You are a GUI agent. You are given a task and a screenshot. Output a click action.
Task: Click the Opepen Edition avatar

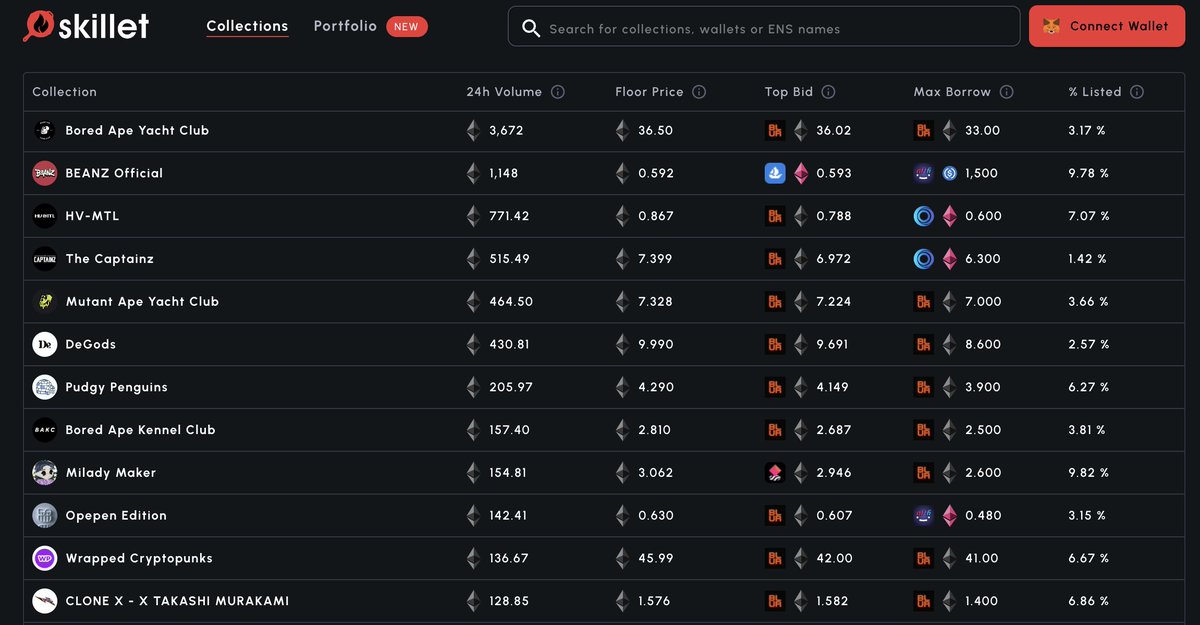click(44, 516)
